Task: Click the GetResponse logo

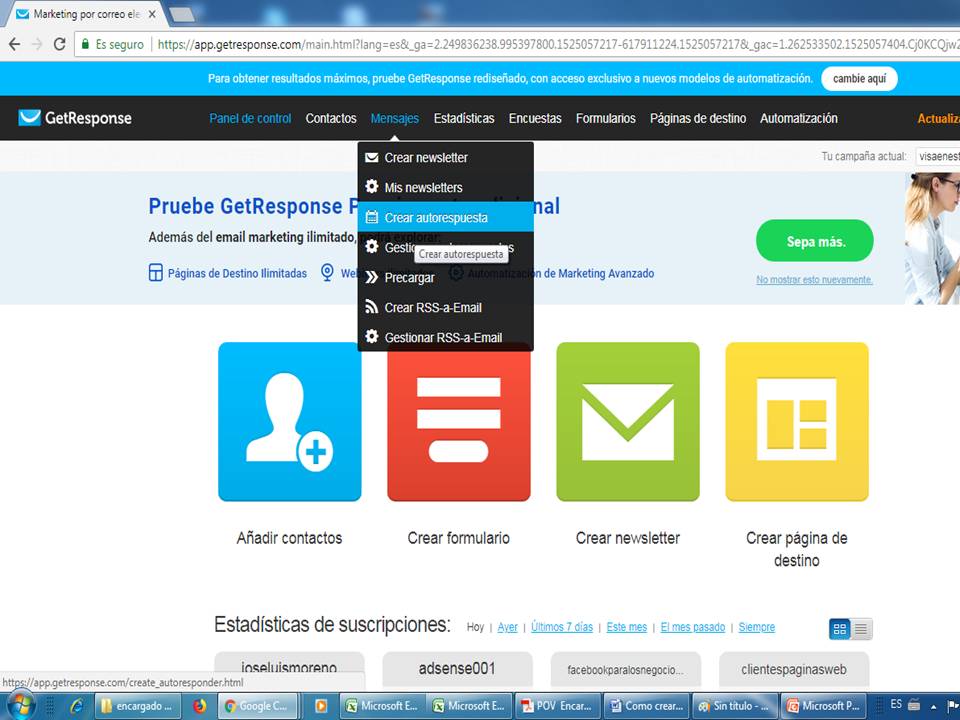Action: point(75,118)
